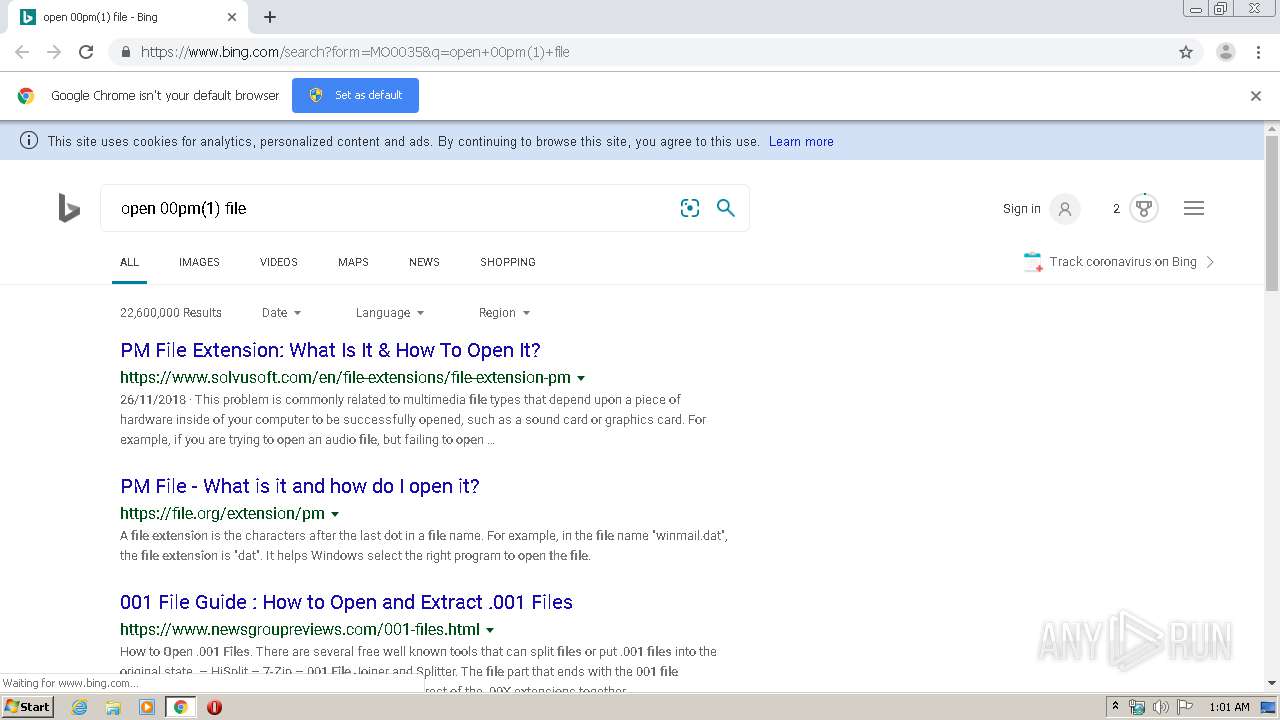
Task: Click the Windows Start button
Action: point(28,707)
